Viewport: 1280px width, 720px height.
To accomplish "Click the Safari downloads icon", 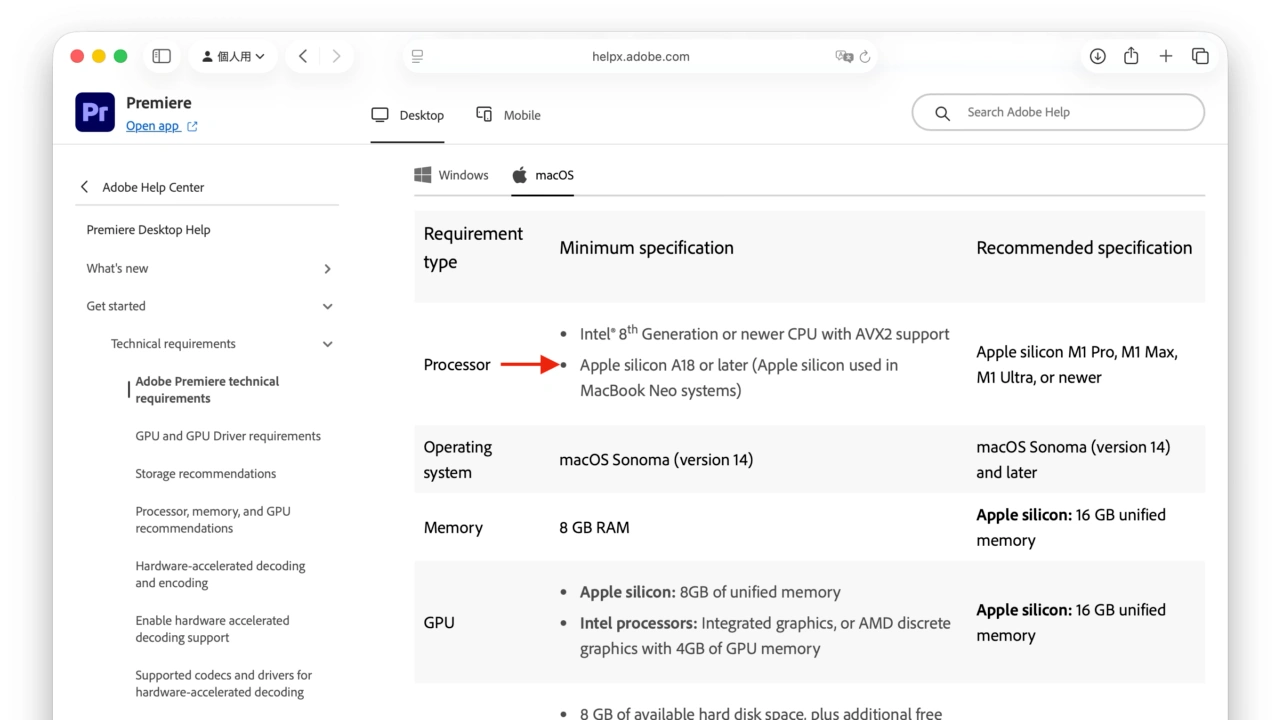I will click(1097, 57).
